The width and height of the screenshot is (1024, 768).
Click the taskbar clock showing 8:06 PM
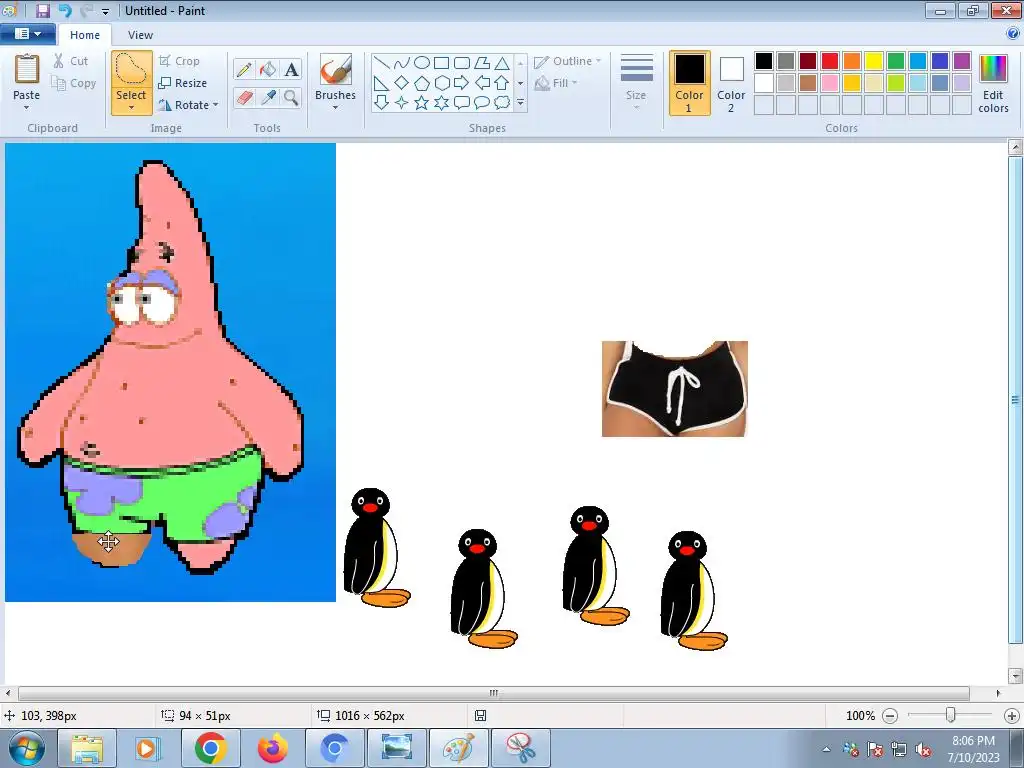(x=974, y=748)
